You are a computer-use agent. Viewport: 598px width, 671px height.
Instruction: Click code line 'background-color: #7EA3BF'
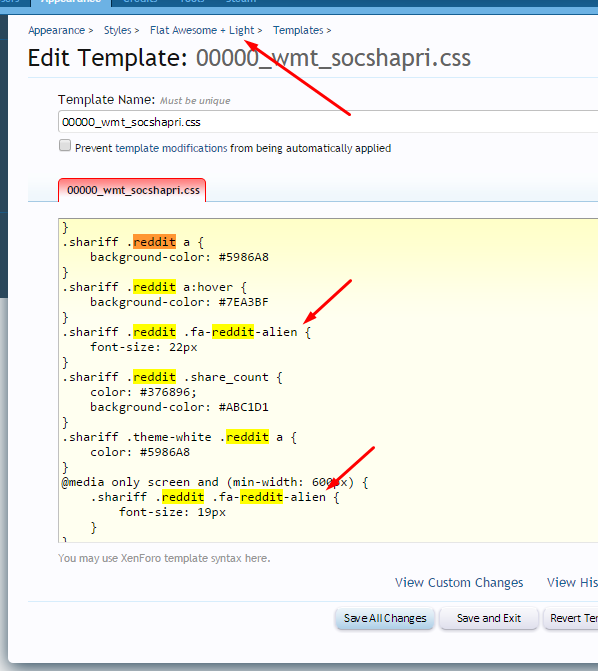coord(179,302)
